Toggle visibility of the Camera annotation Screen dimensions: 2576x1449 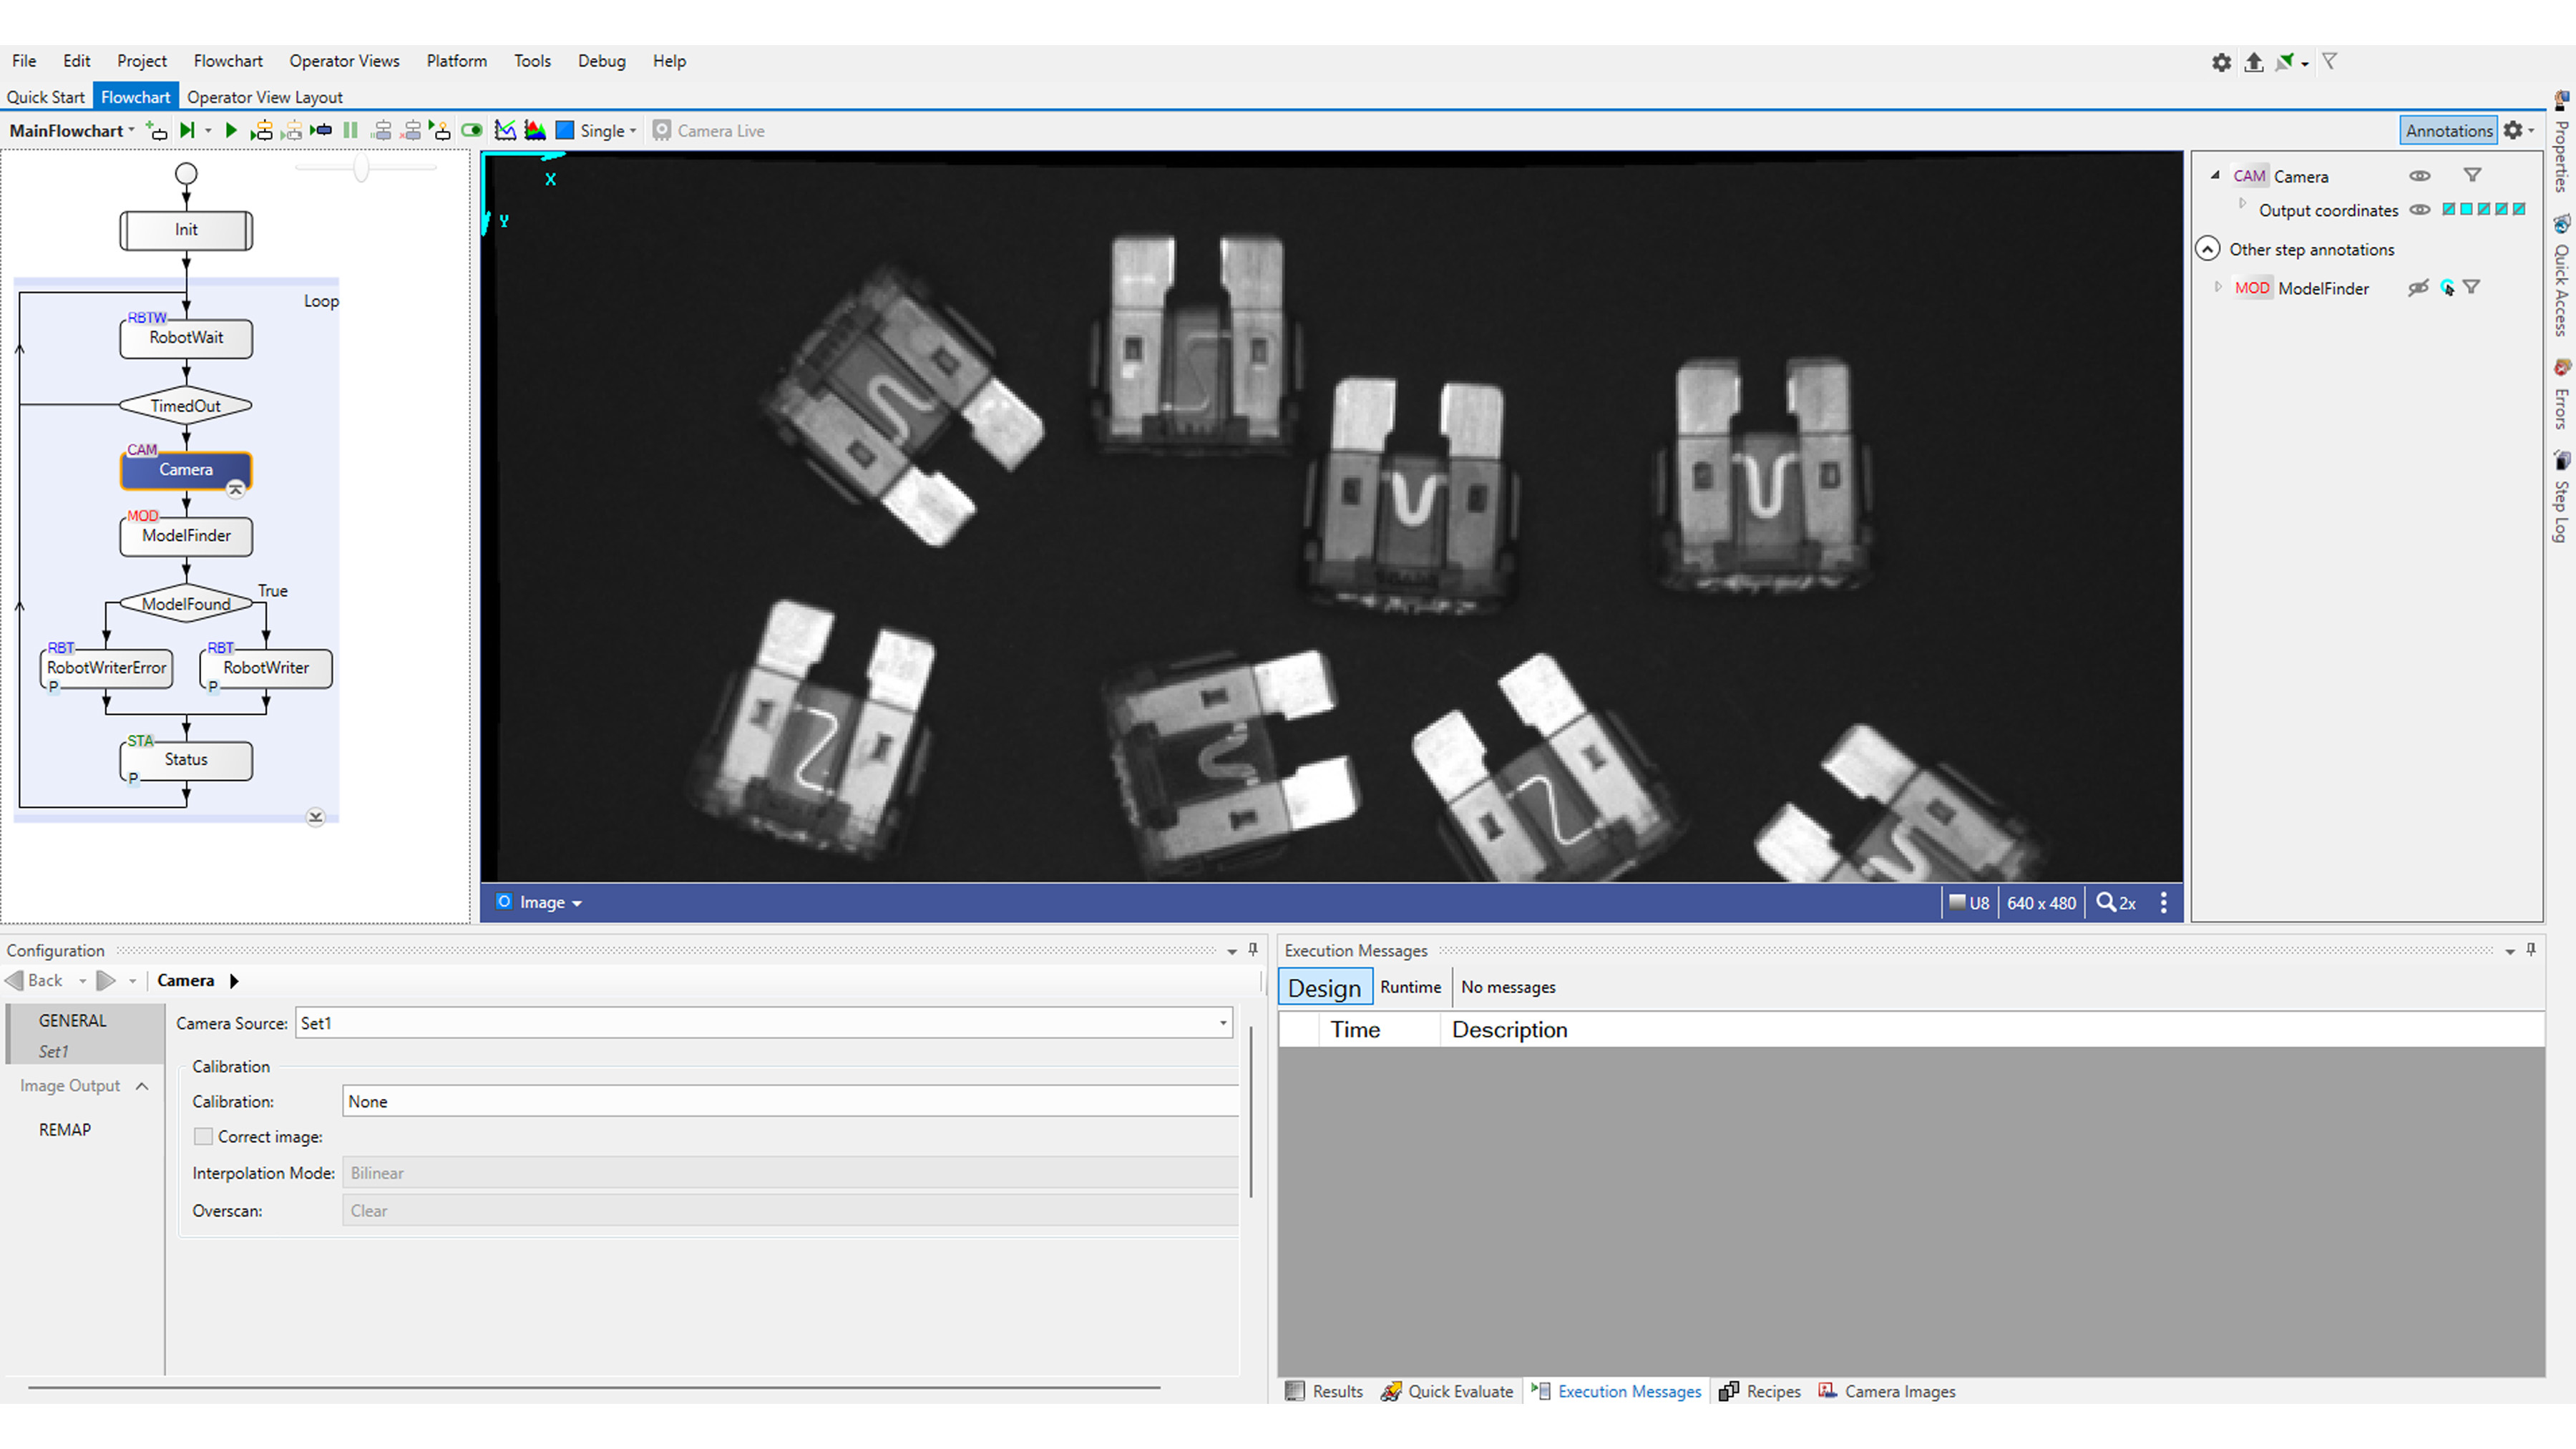(x=2420, y=175)
